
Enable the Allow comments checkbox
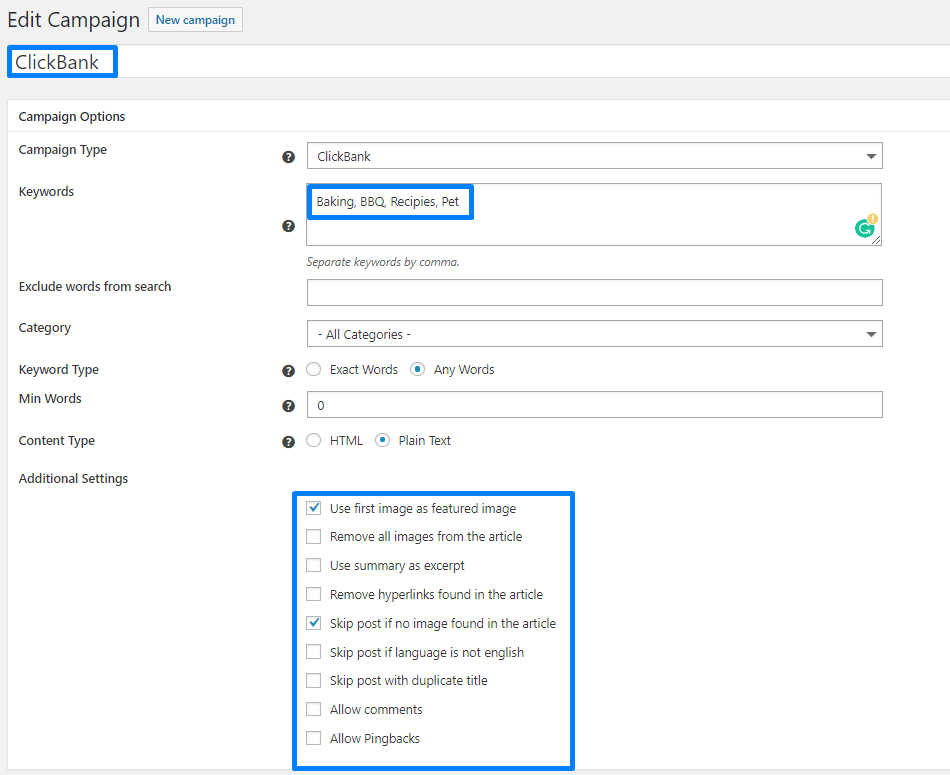point(314,710)
